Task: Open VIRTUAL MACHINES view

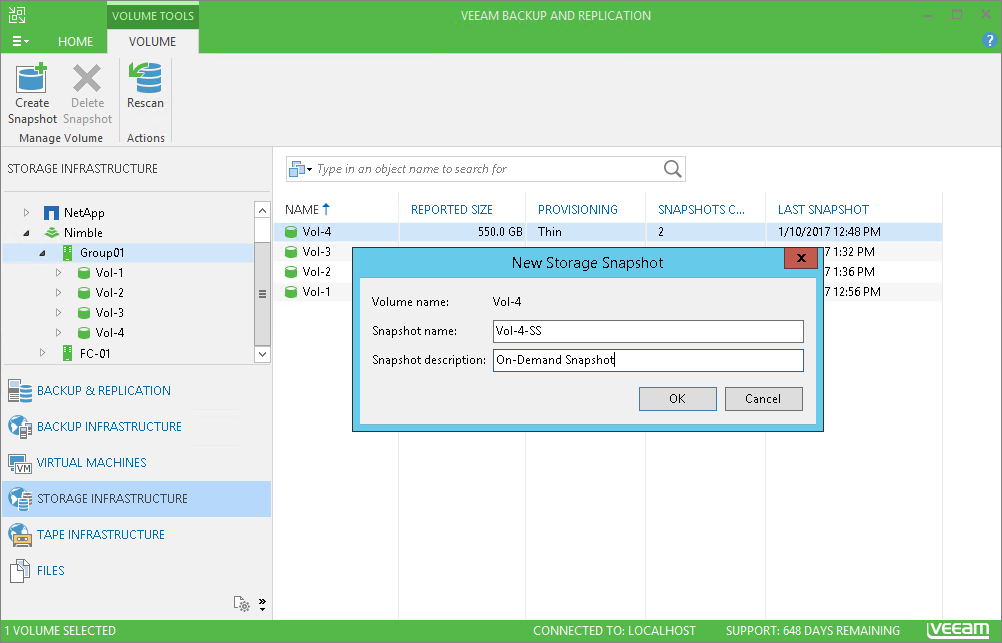Action: pos(91,463)
